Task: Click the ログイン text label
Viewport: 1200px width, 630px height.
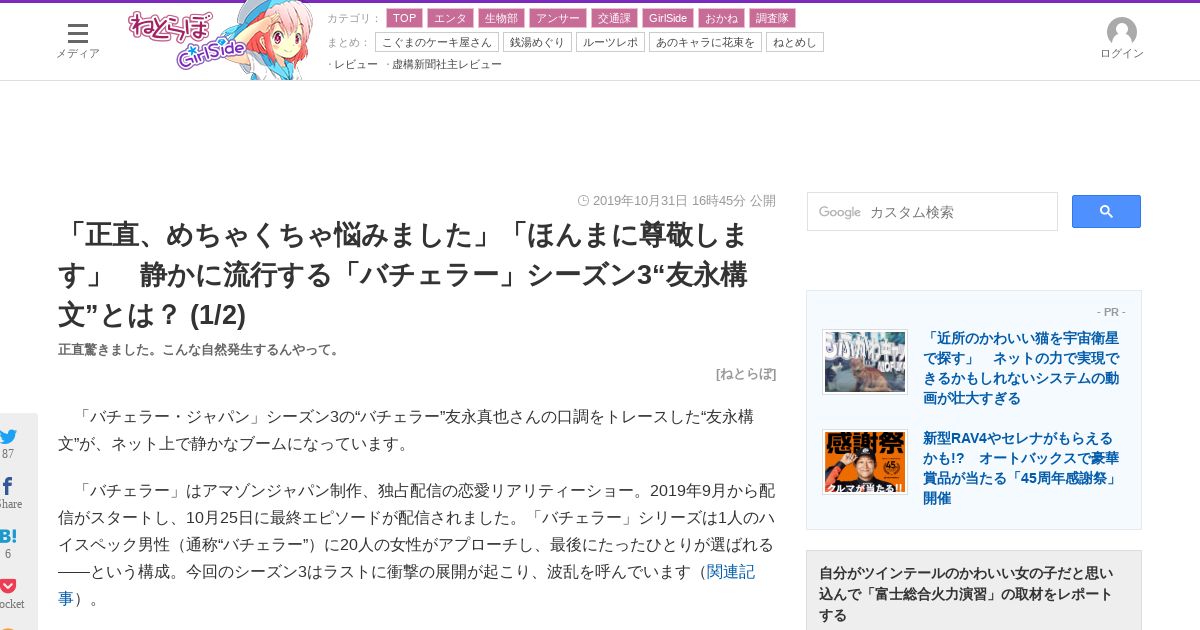Action: [x=1122, y=54]
